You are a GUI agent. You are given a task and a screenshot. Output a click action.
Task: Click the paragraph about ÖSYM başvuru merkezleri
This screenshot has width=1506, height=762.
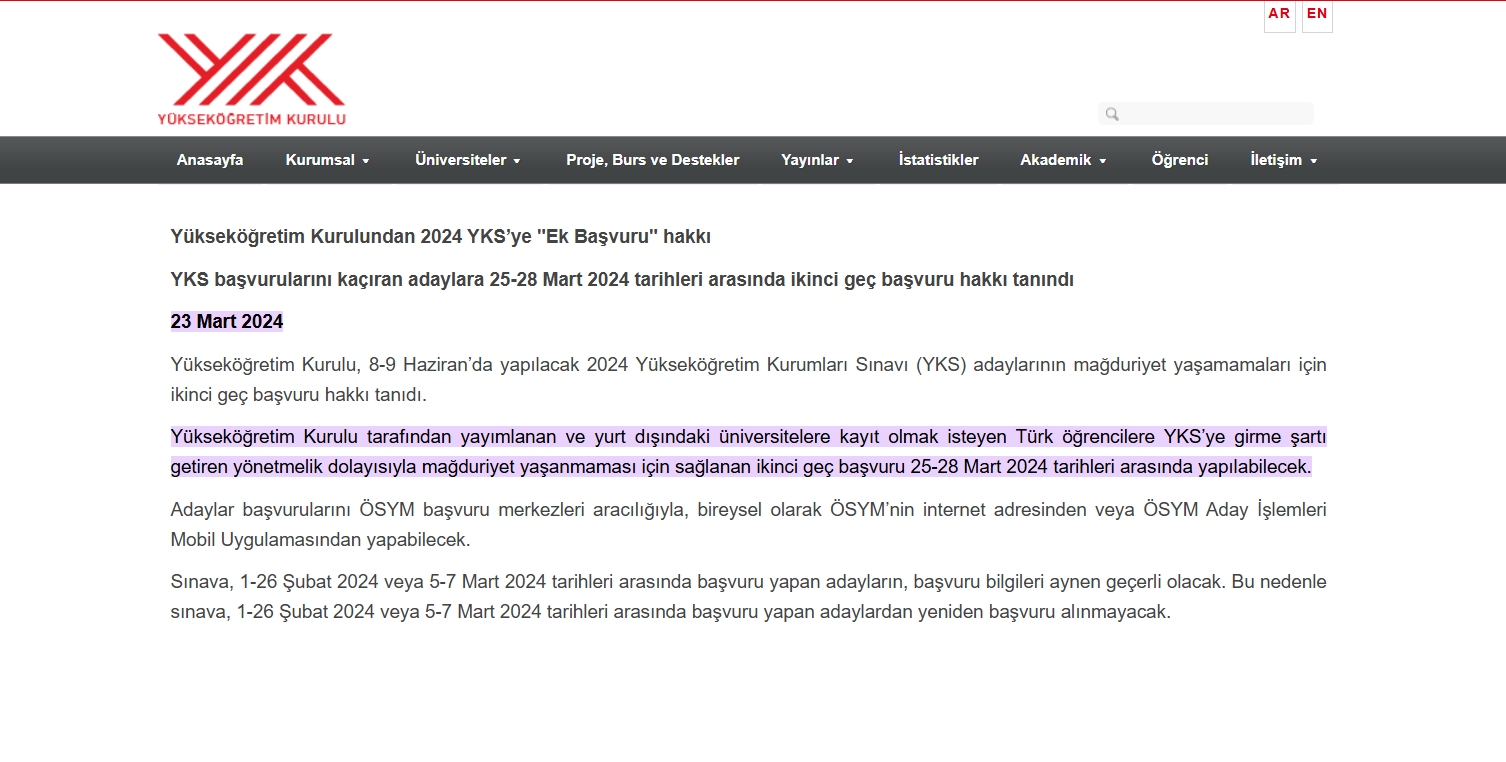point(748,525)
